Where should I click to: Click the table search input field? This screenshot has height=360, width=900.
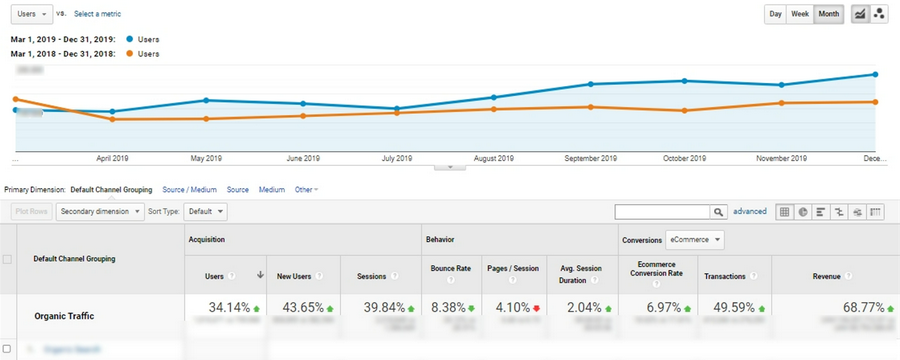click(x=662, y=212)
